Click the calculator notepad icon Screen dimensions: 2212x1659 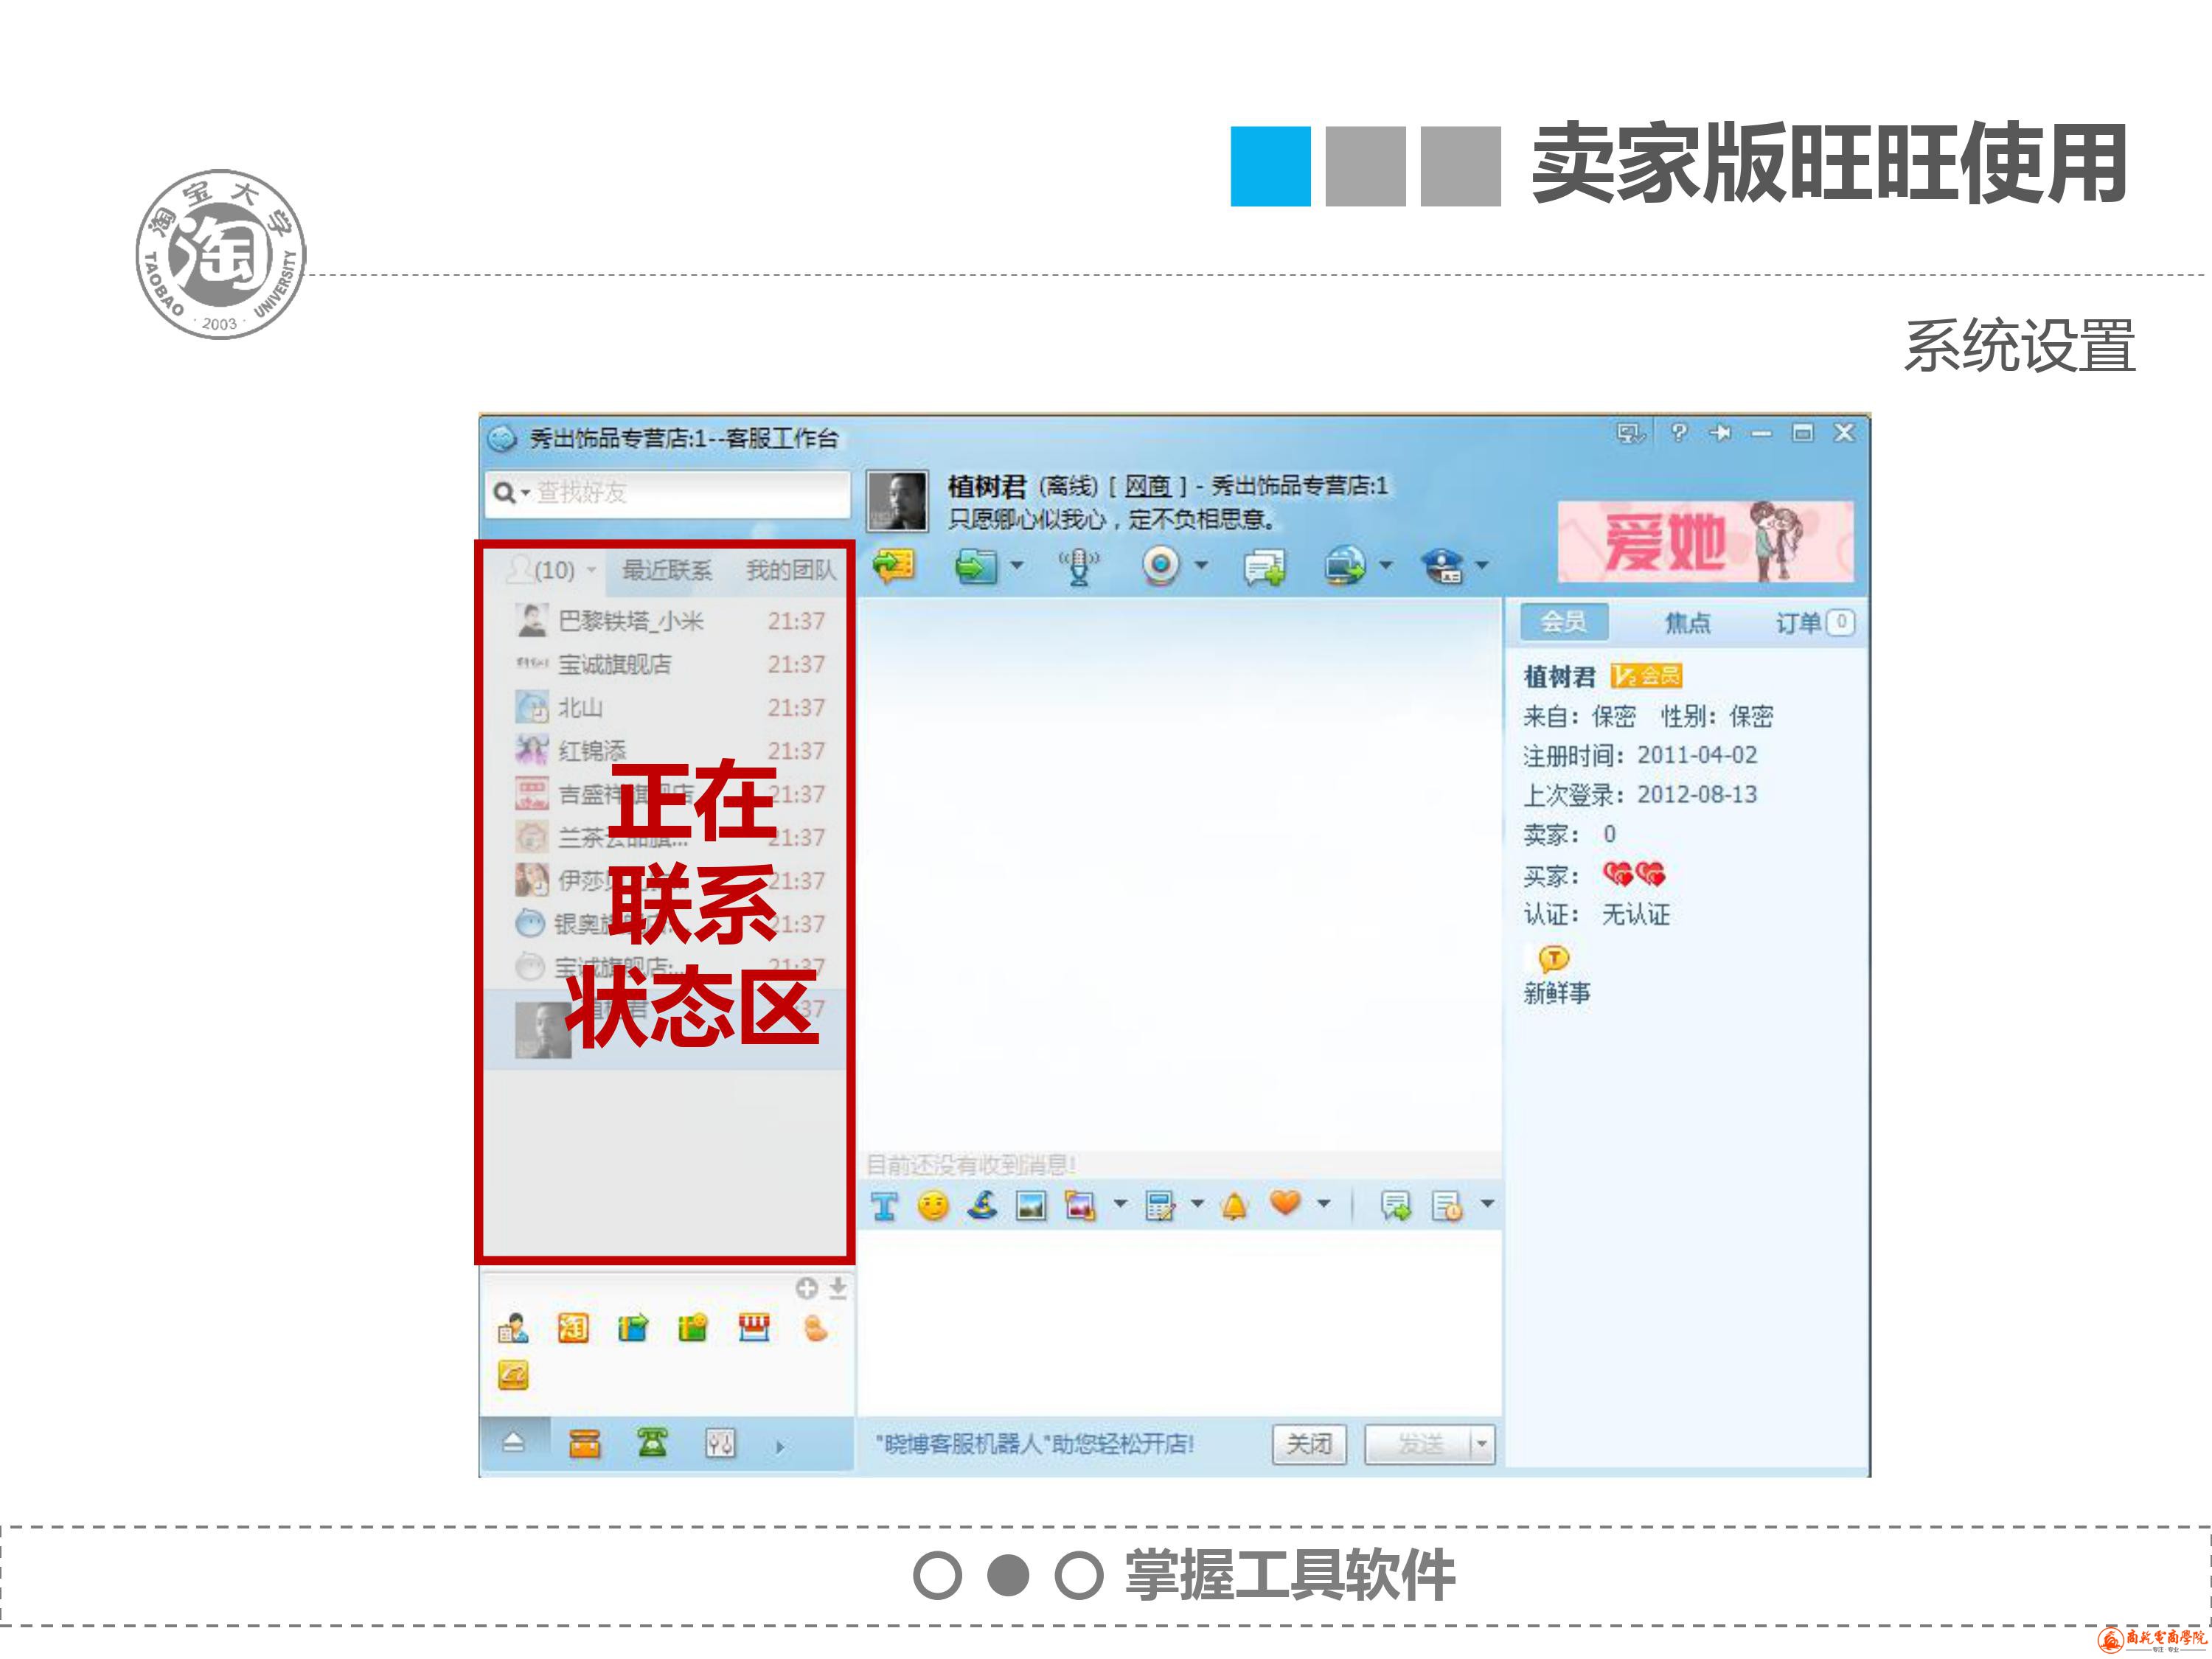pos(1160,1206)
